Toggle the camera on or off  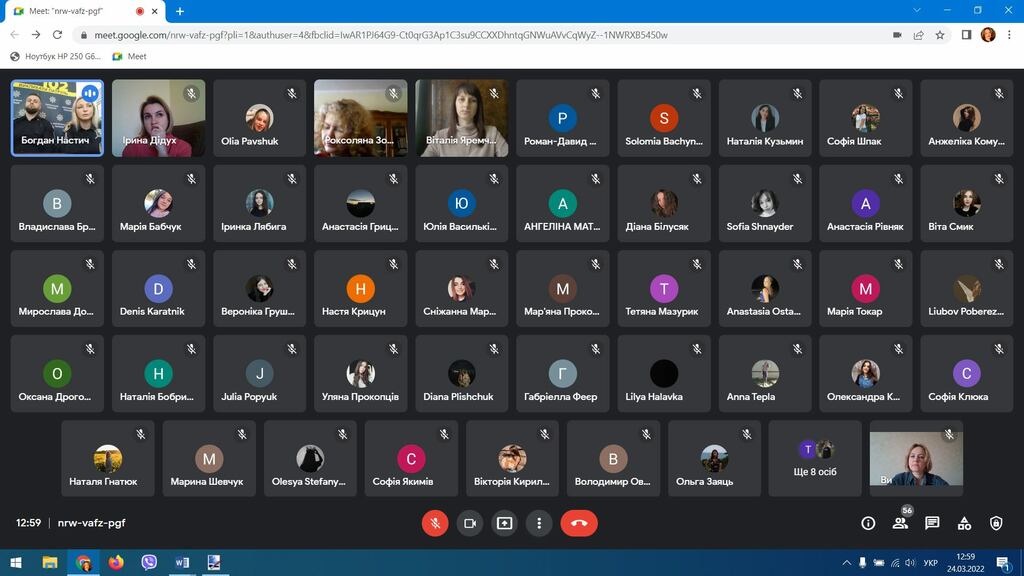[469, 523]
